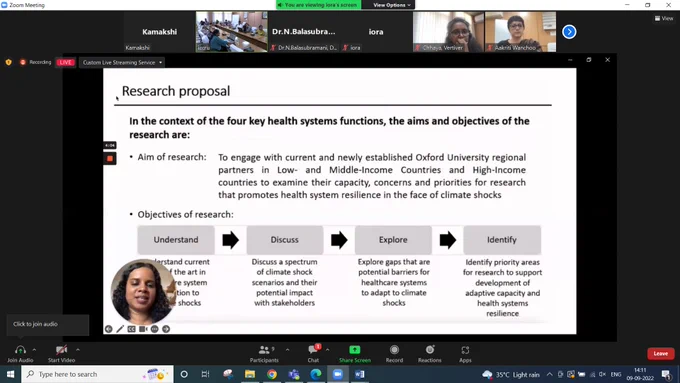The width and height of the screenshot is (680, 383).
Task: Open Microsoft Teams from taskbar
Action: pyautogui.click(x=294, y=374)
